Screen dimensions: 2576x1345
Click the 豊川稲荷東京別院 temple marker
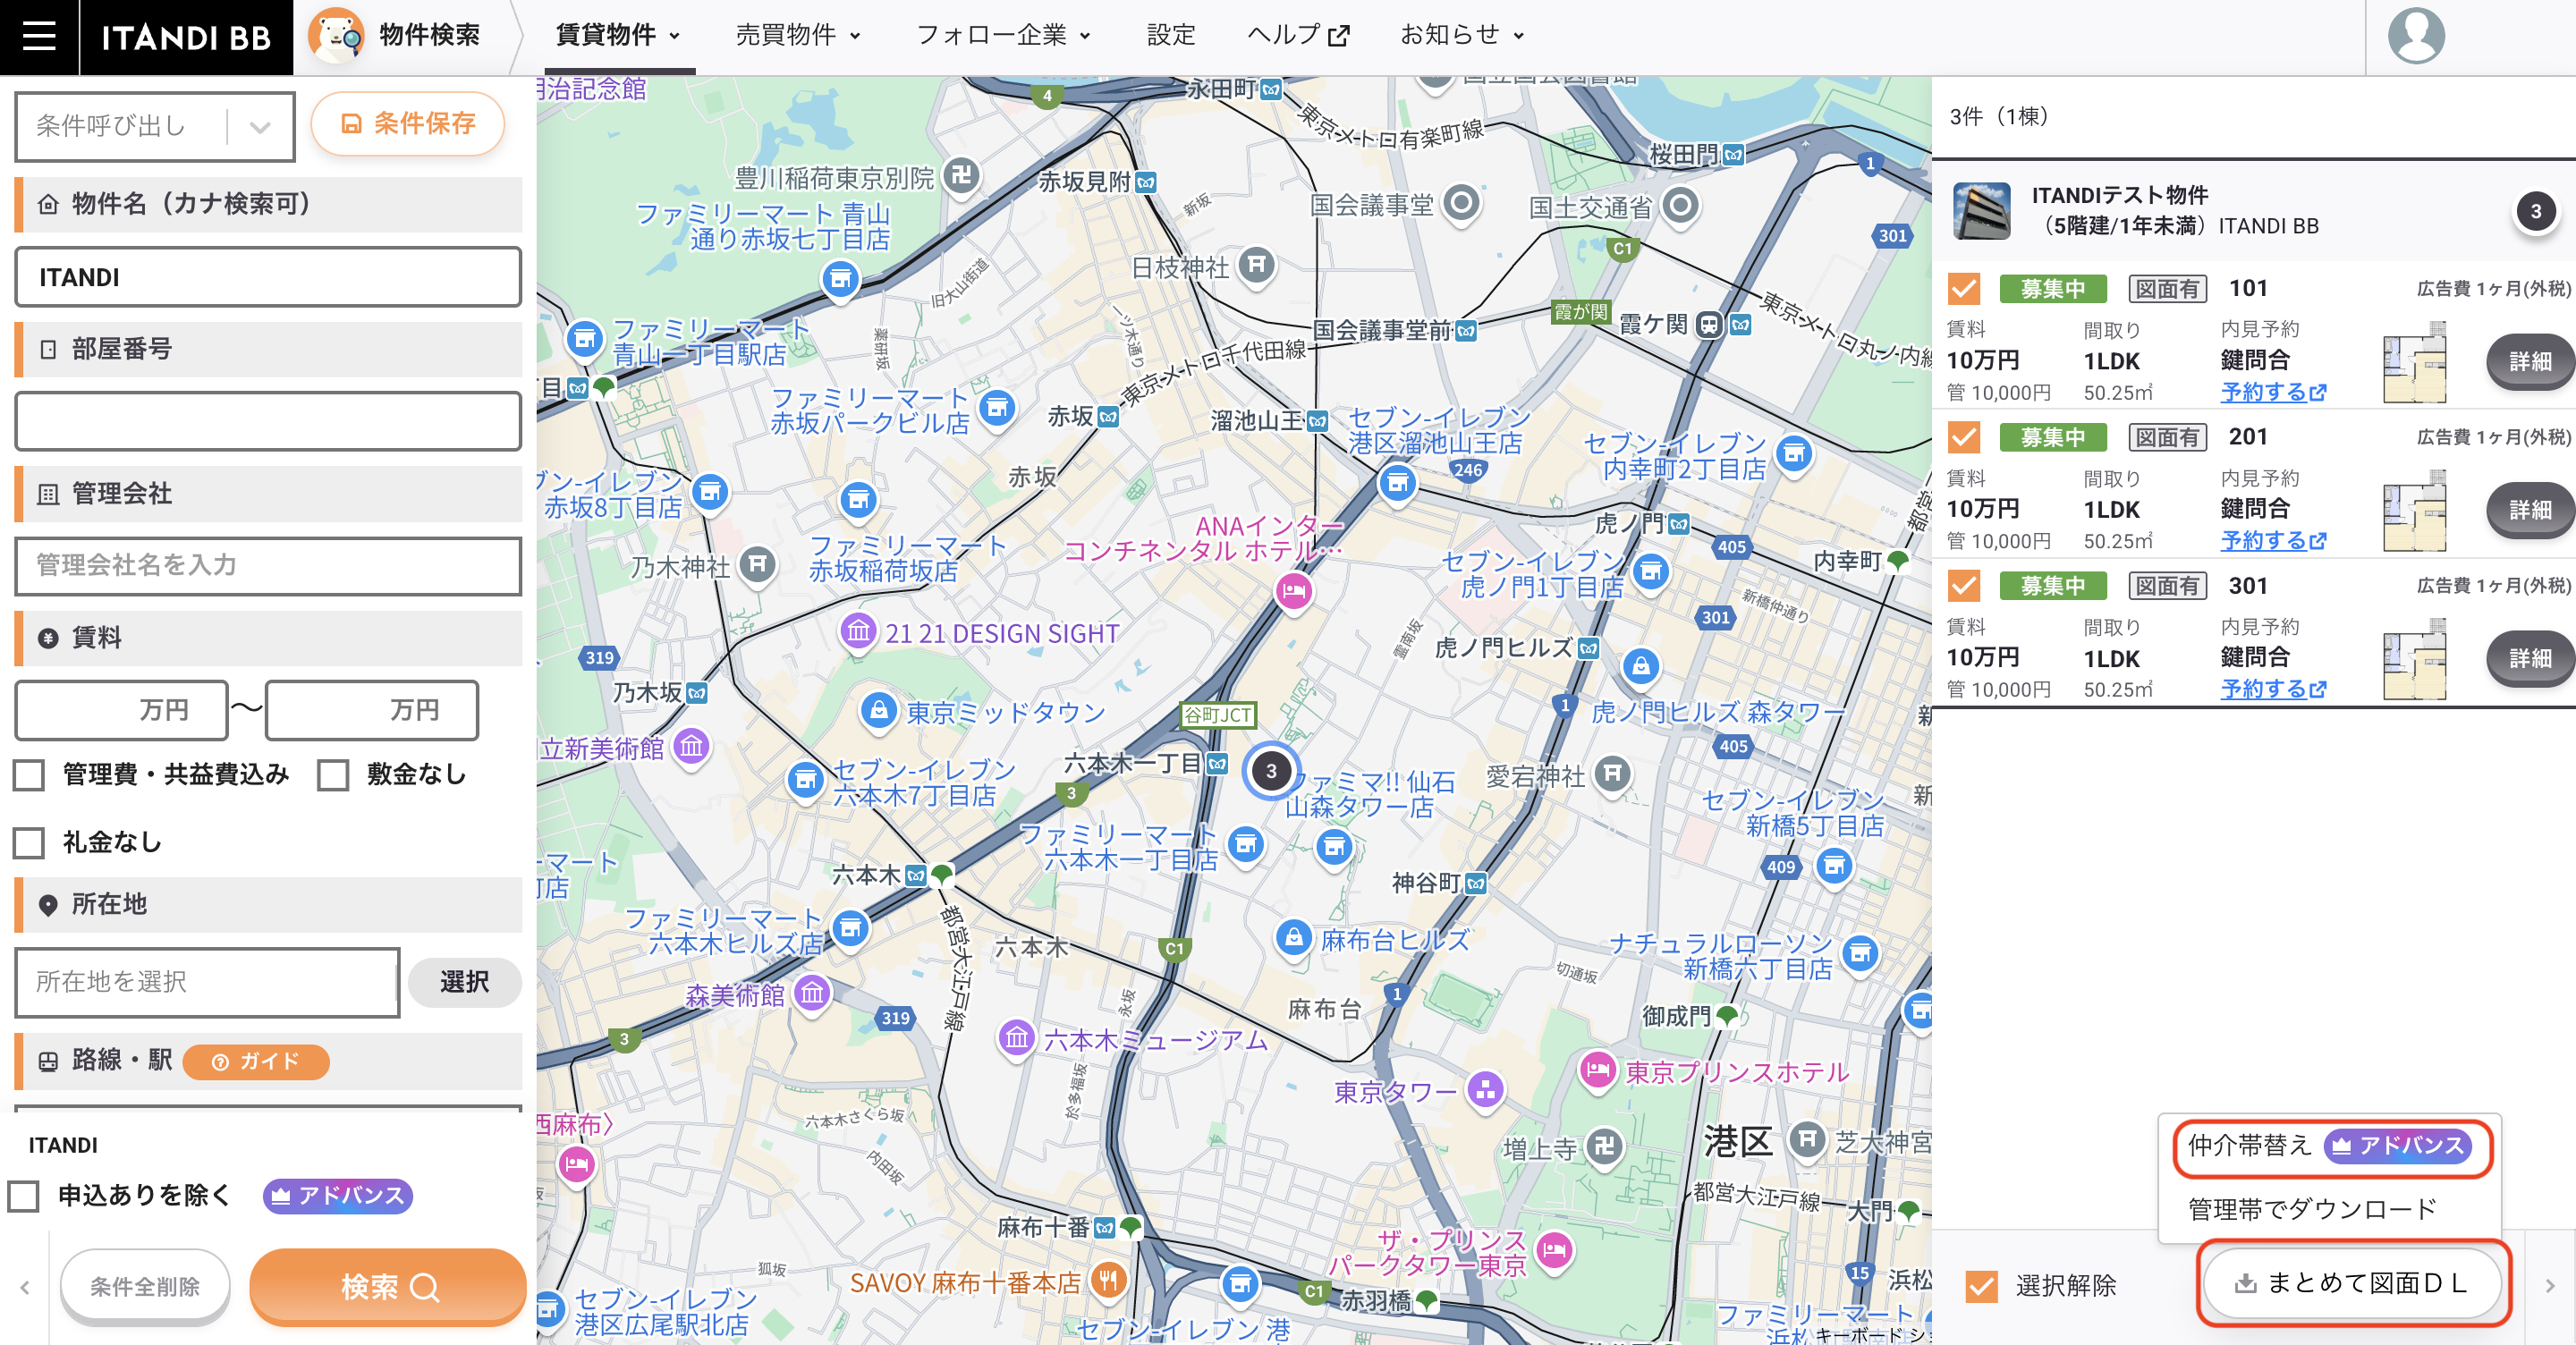[x=961, y=177]
